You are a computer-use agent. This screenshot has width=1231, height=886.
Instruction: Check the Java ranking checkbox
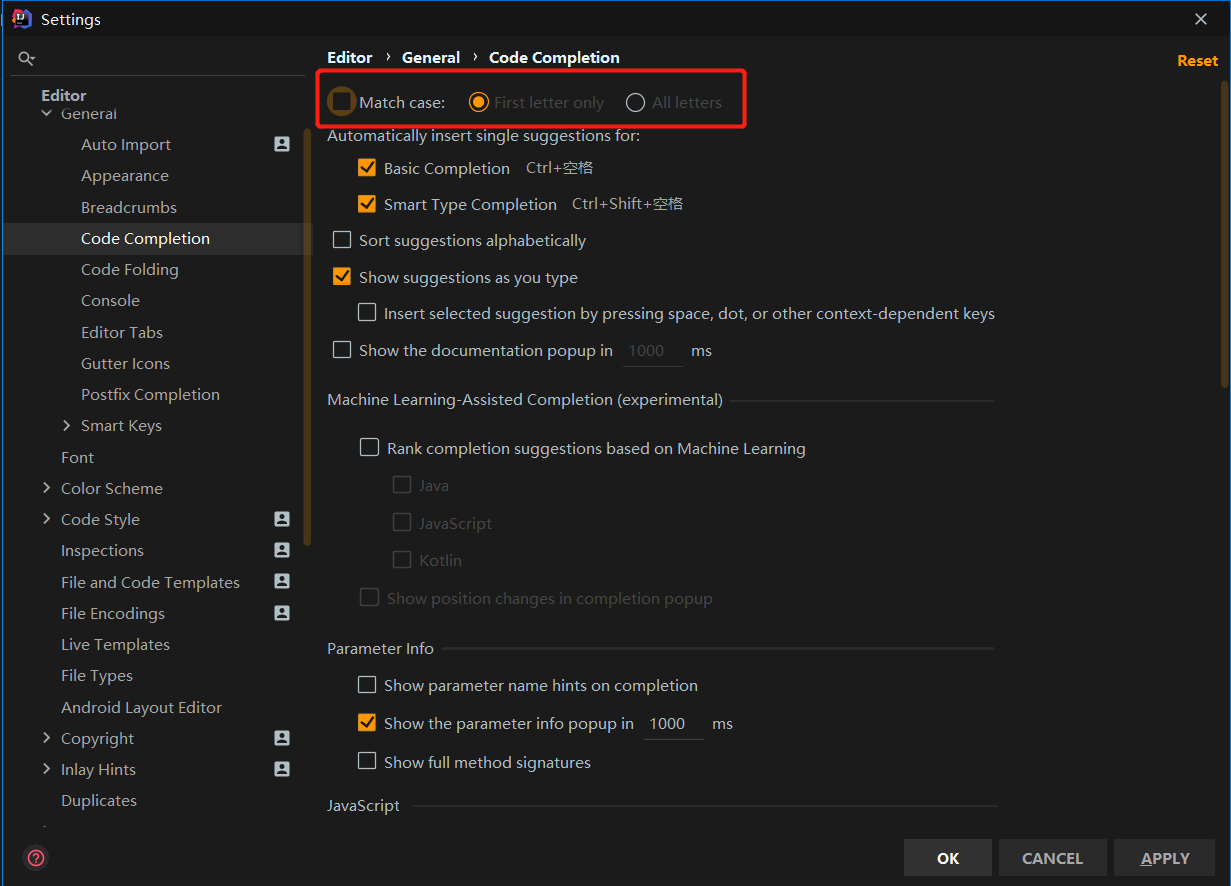tap(402, 485)
